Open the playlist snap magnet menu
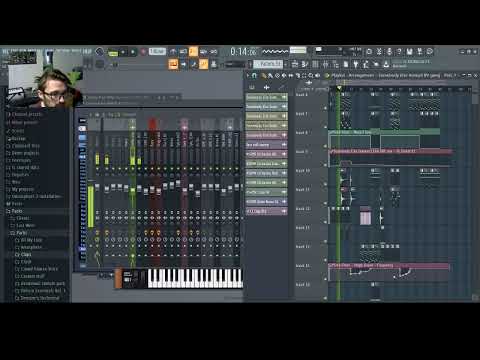 (x=254, y=76)
